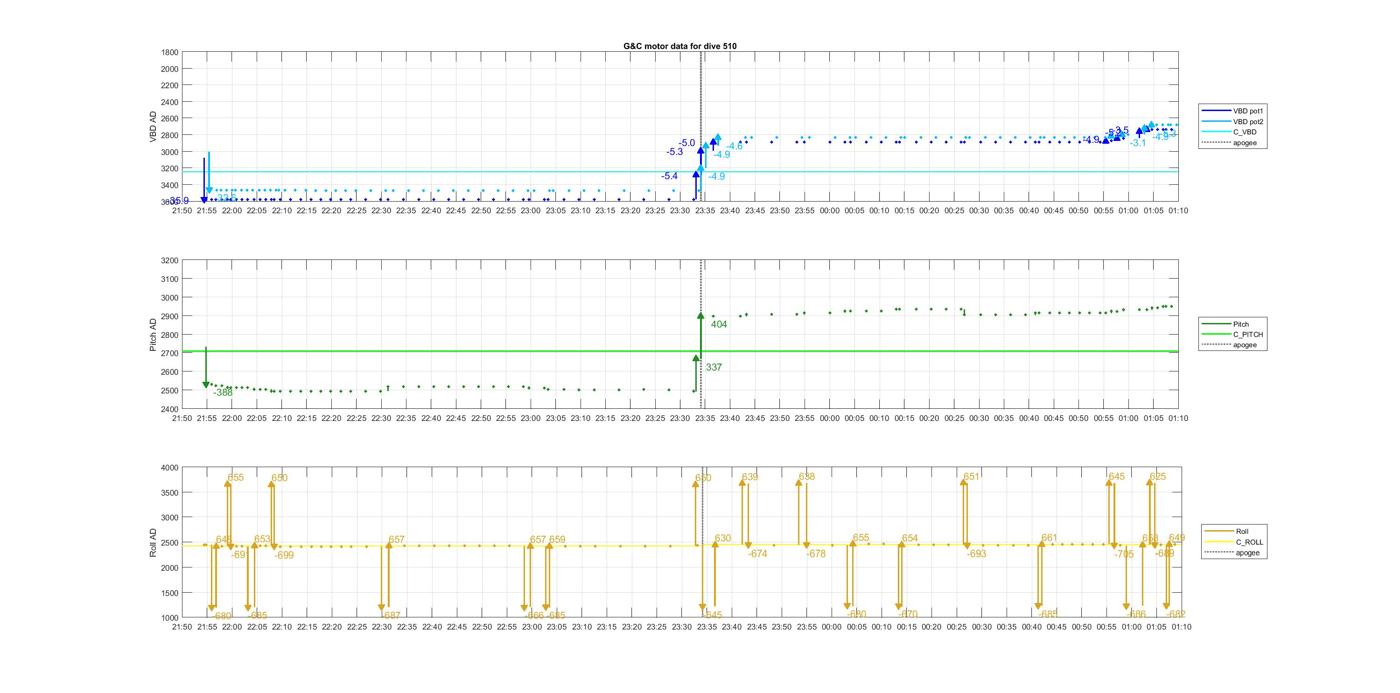Click the '-687' roll move label
This screenshot has width=1400, height=693.
tap(391, 616)
